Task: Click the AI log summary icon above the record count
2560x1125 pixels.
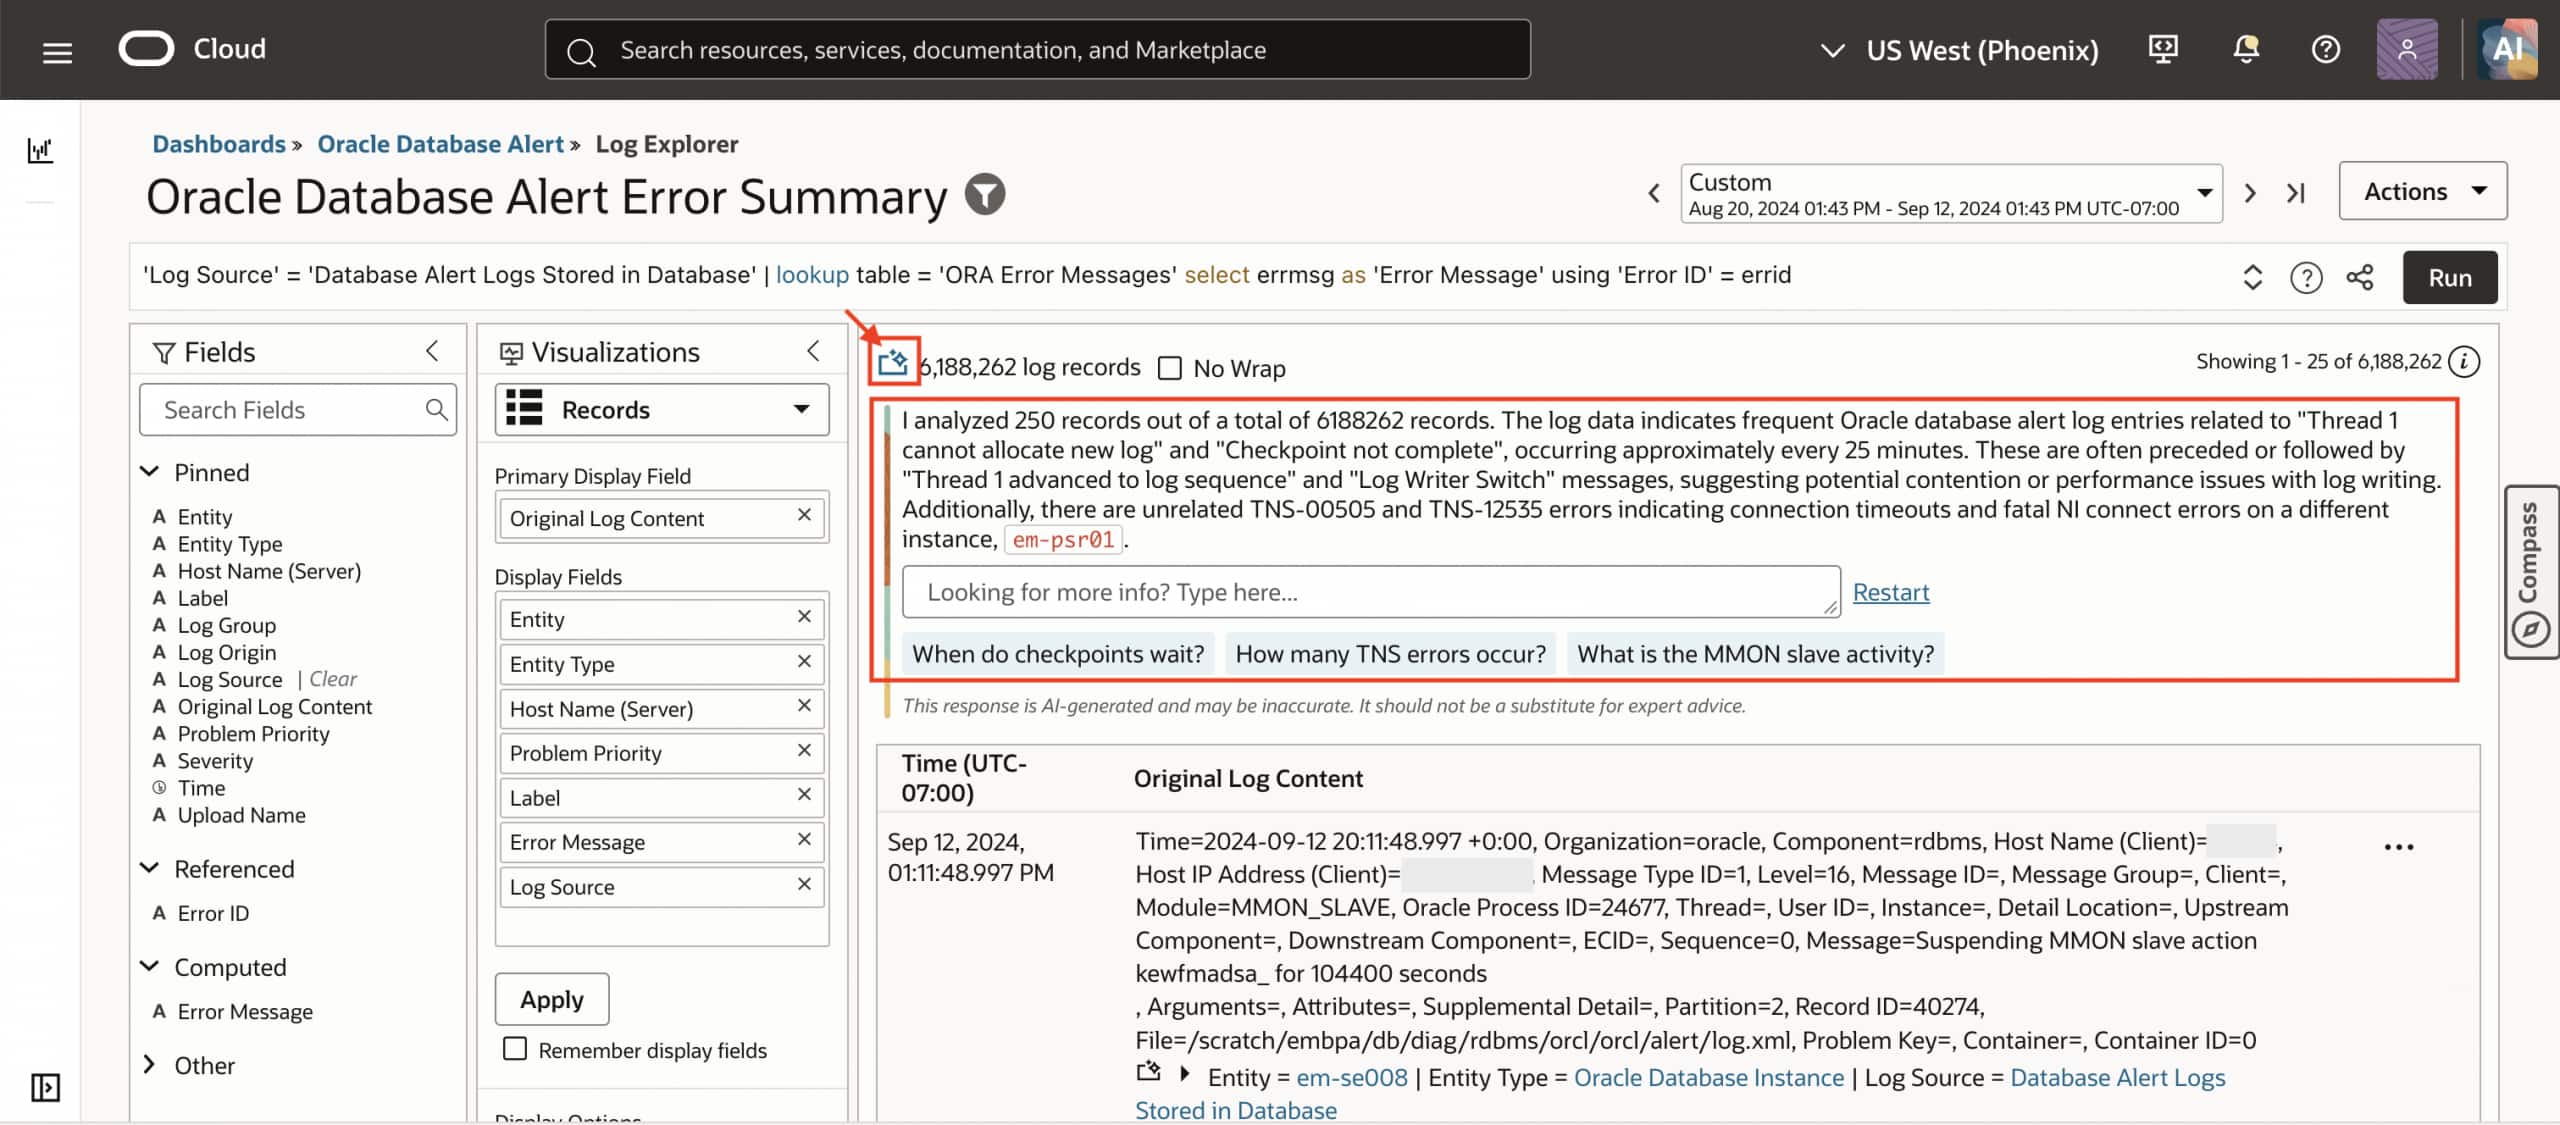Action: point(893,362)
